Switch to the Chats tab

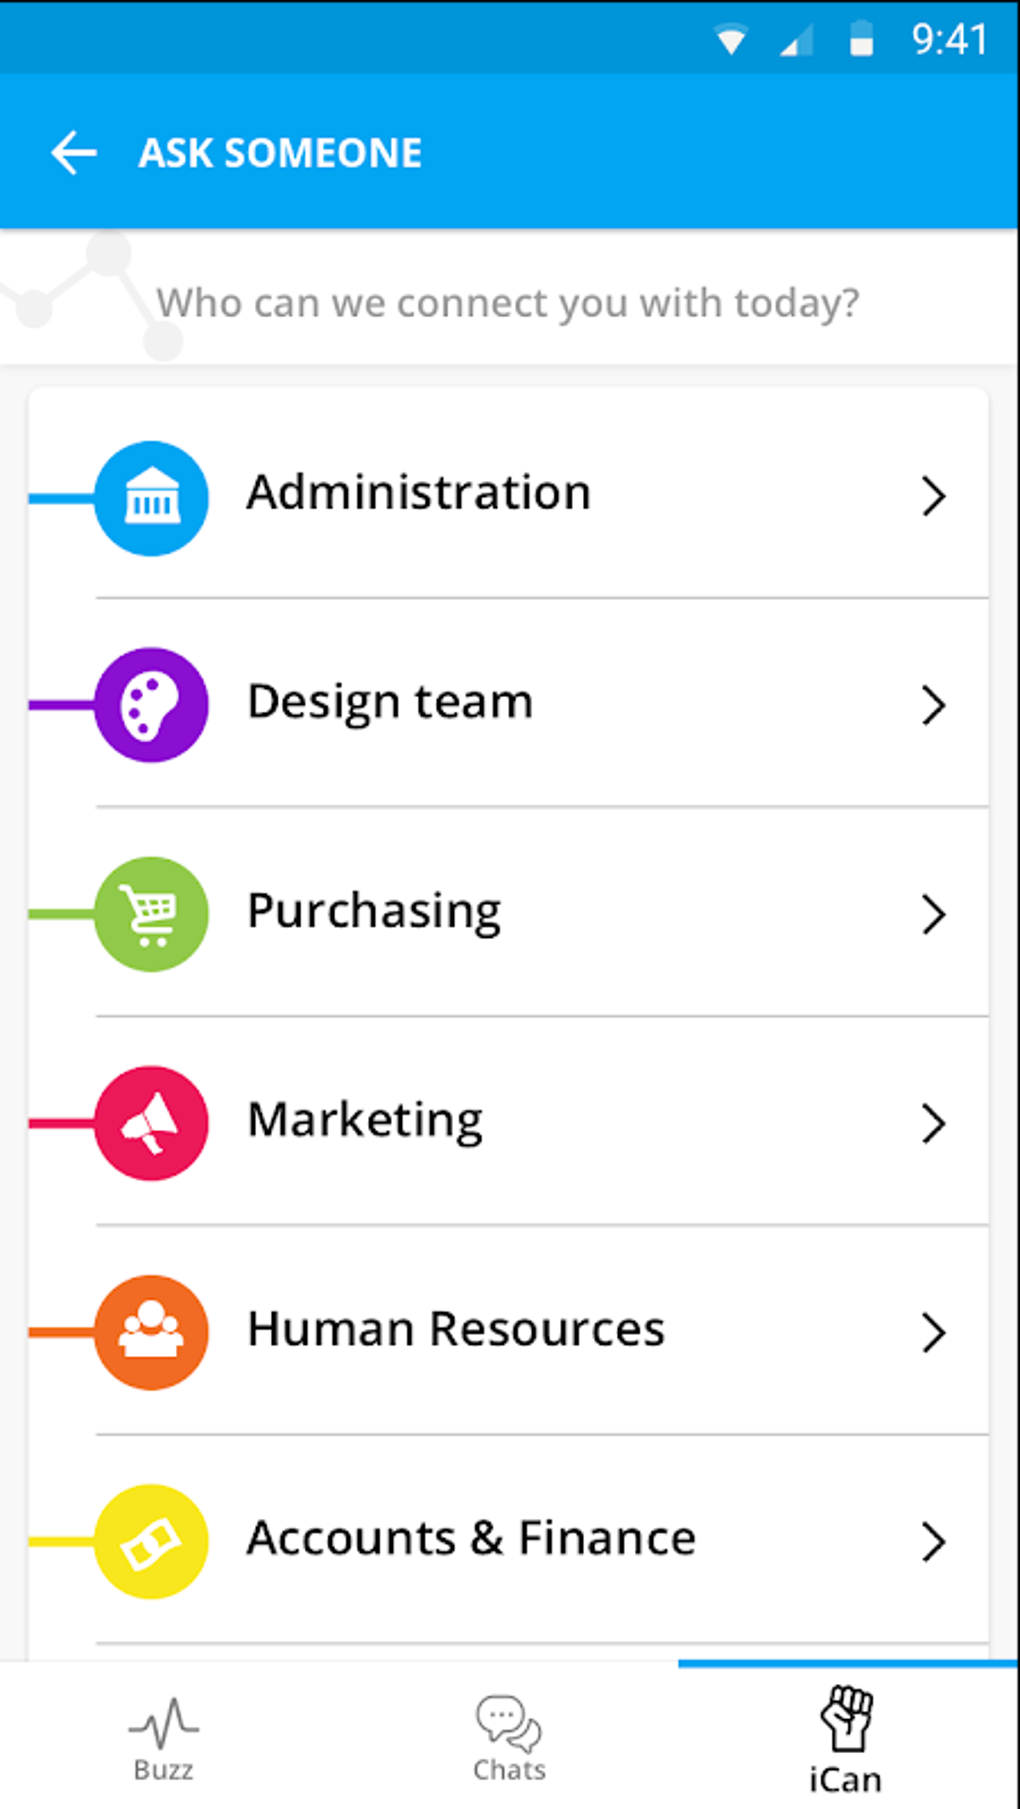[509, 1739]
